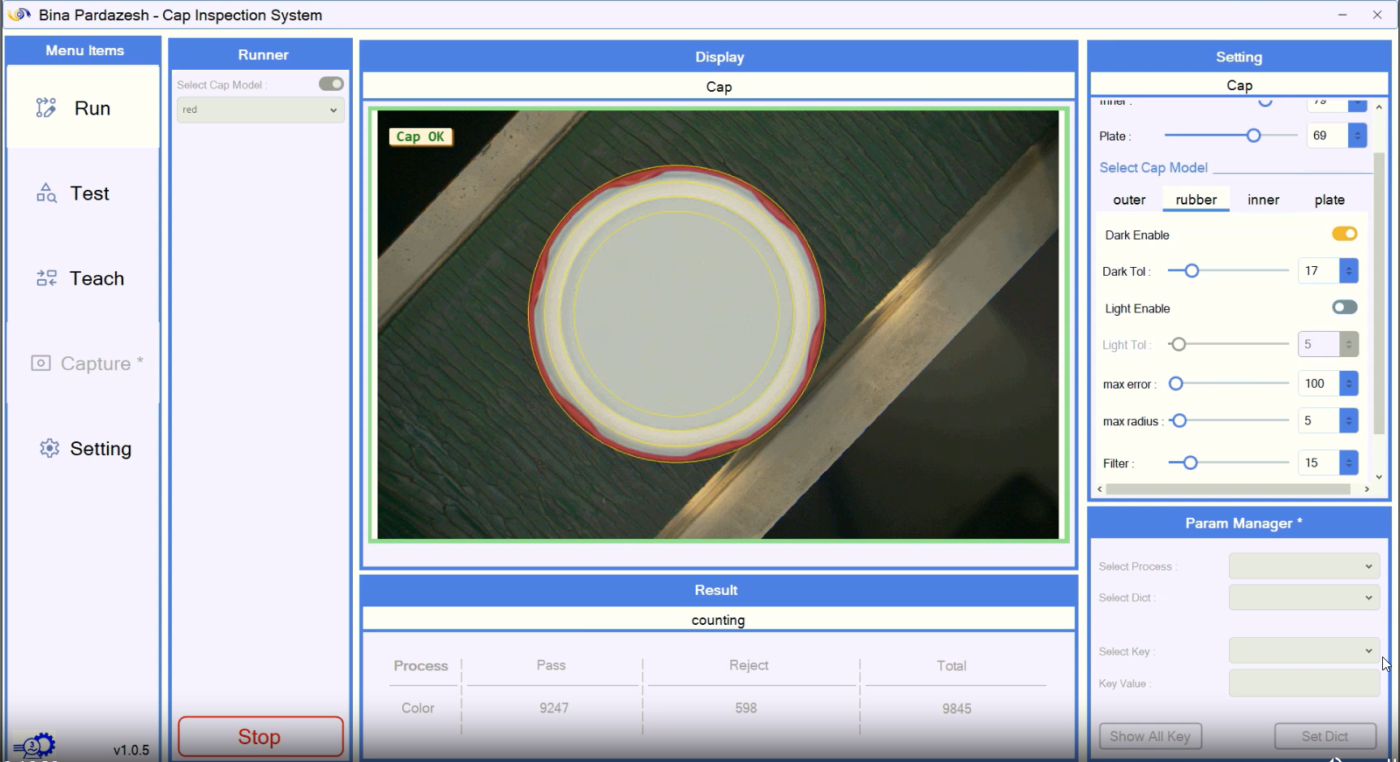
Task: Enable the Light Enable toggle
Action: (1344, 308)
